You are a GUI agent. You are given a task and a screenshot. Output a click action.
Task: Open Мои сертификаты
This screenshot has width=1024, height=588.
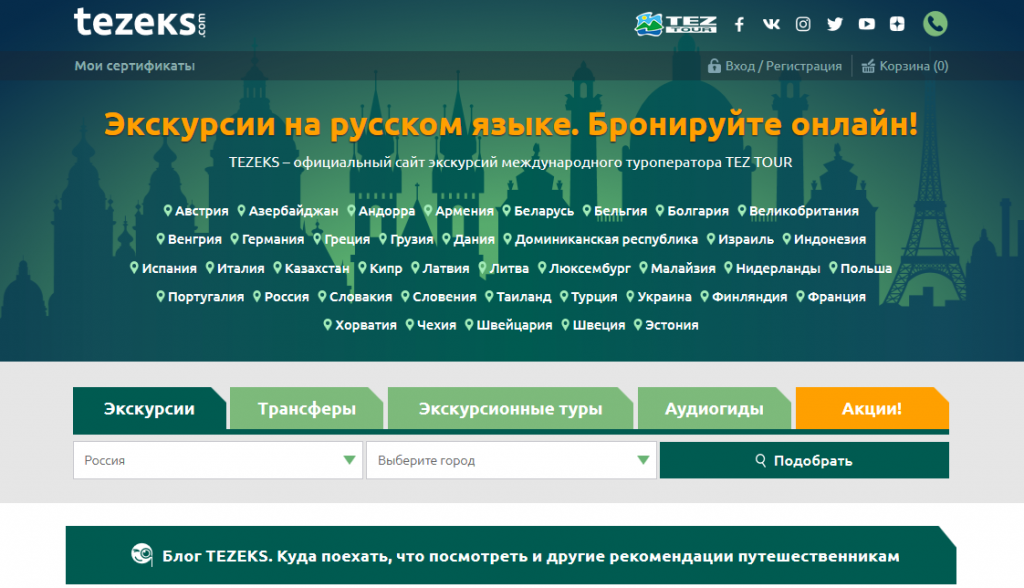coord(135,65)
